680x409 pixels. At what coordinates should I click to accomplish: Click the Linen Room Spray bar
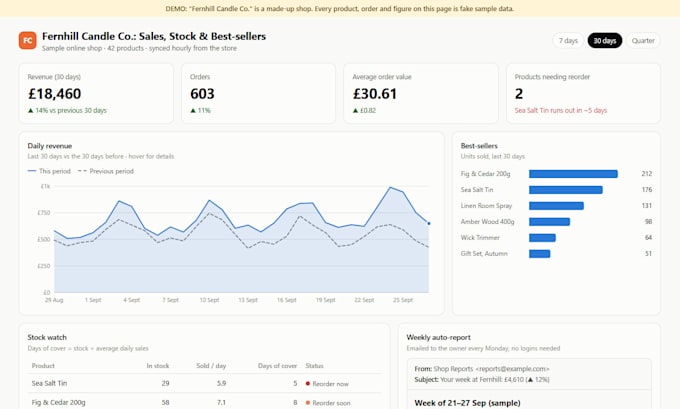pos(556,206)
